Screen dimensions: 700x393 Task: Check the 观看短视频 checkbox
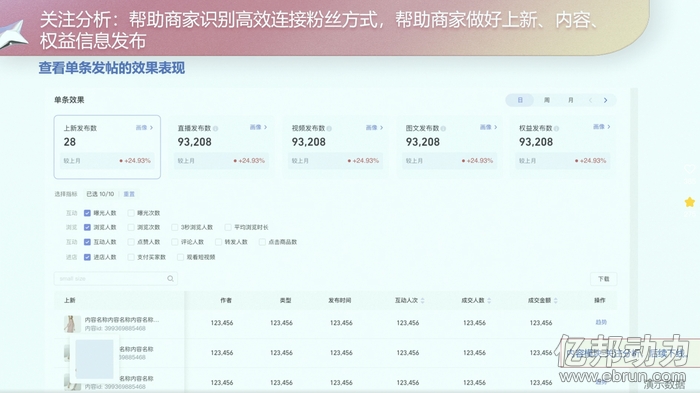(180, 257)
